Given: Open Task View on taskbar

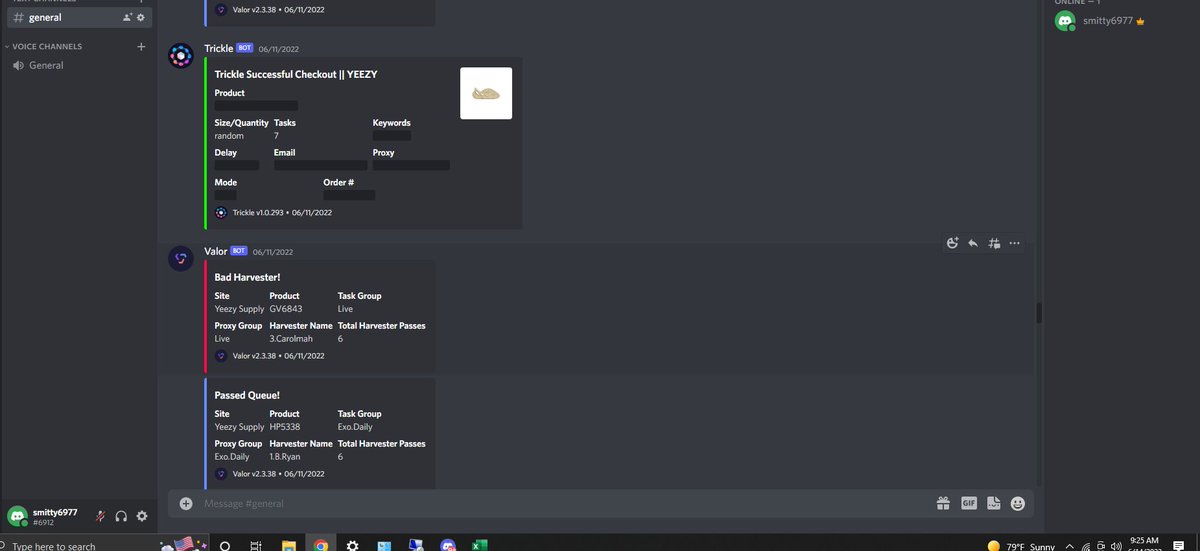Looking at the screenshot, I should pyautogui.click(x=256, y=546).
